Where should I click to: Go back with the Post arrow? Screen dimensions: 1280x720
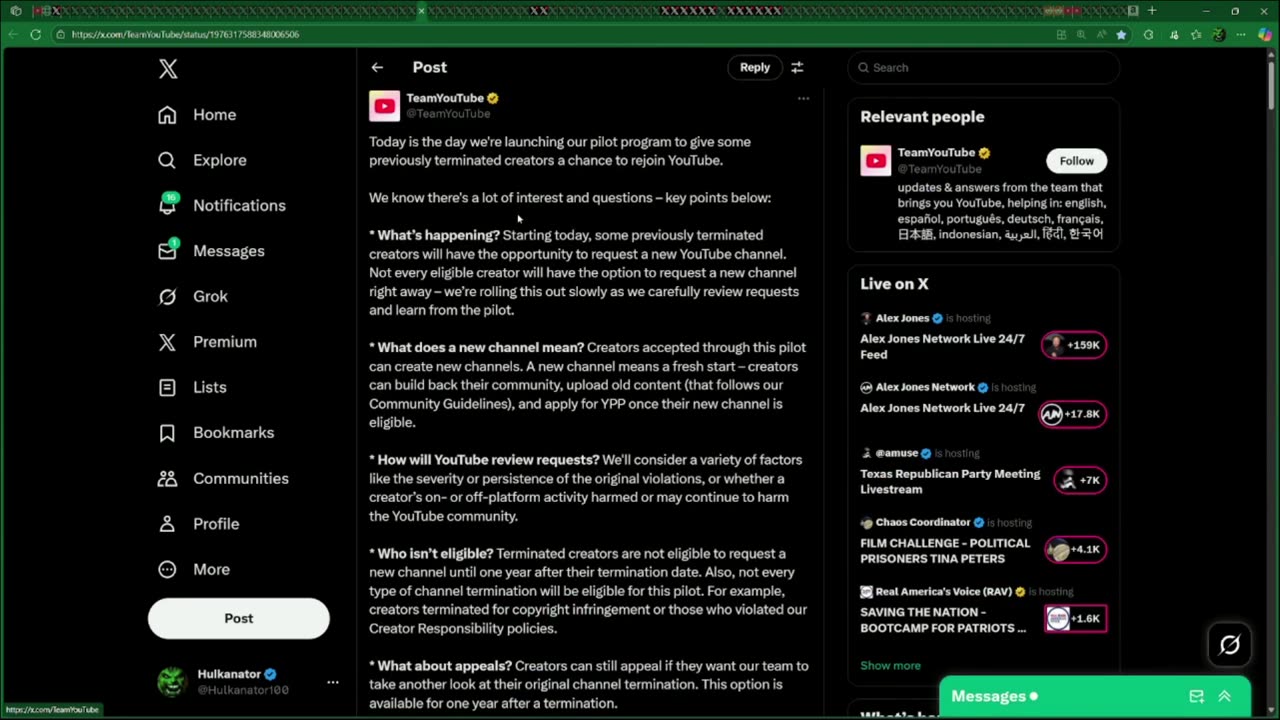377,67
